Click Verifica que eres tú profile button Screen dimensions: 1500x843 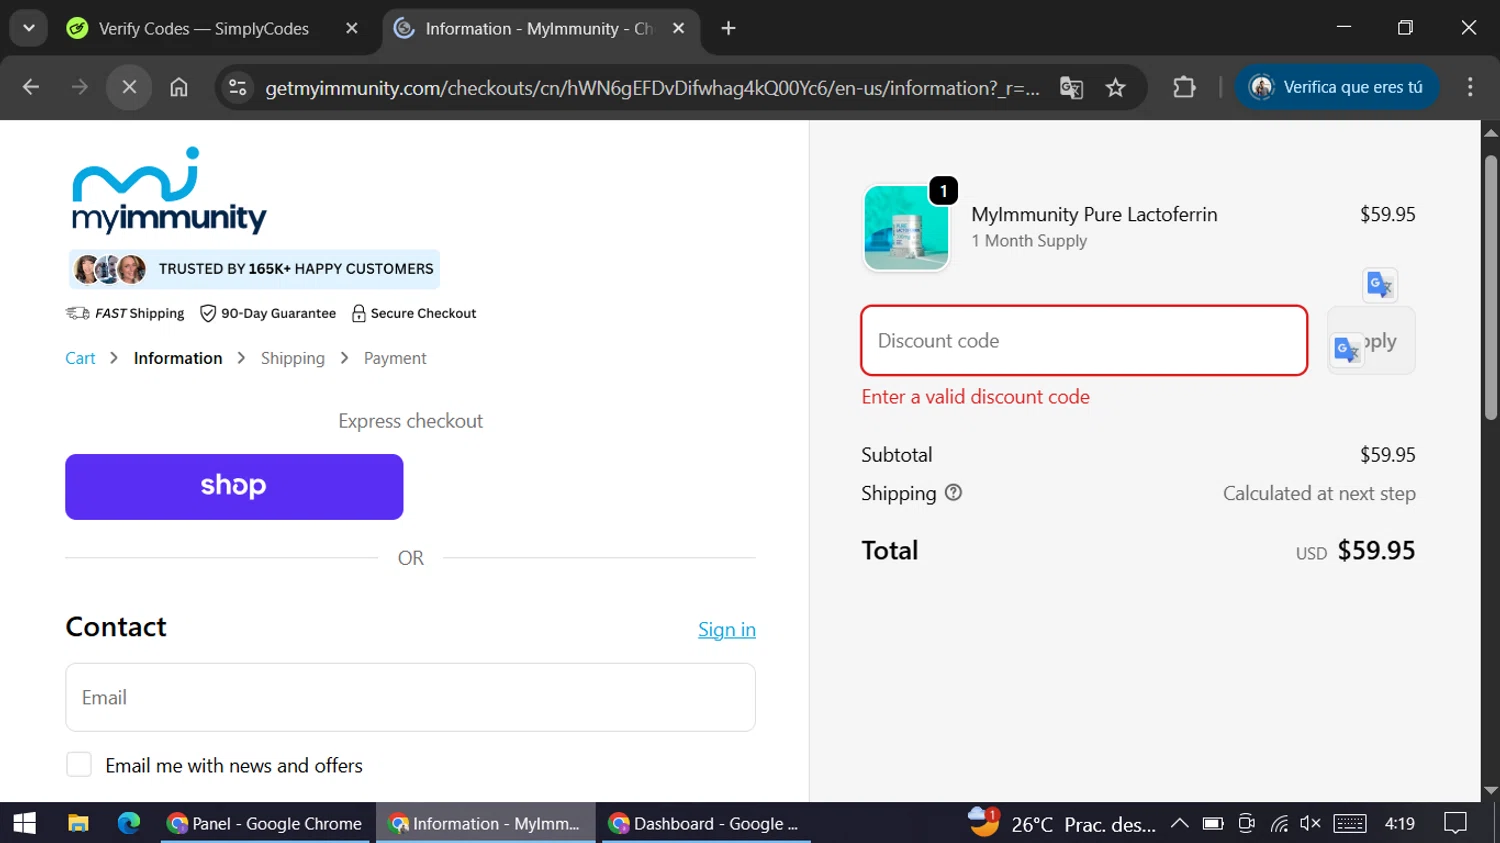(1337, 87)
